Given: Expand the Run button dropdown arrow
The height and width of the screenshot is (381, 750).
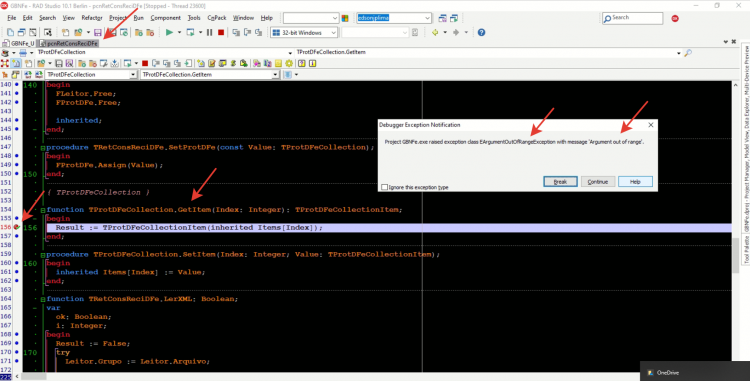Looking at the screenshot, I should pyautogui.click(x=179, y=33).
